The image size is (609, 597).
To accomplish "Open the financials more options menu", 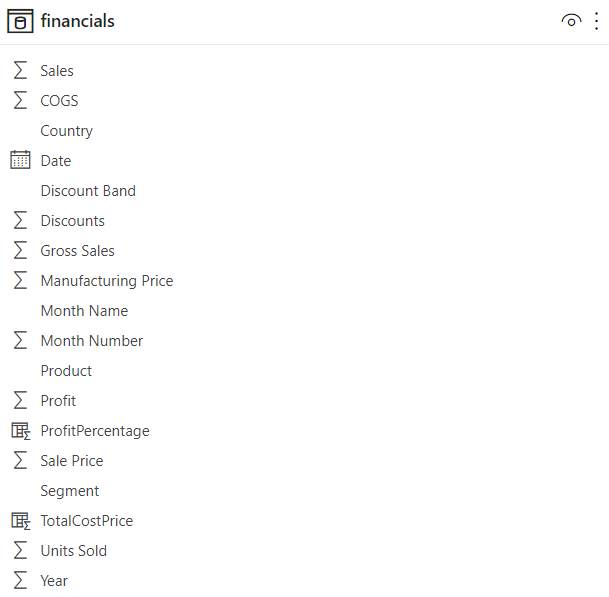I will (597, 21).
